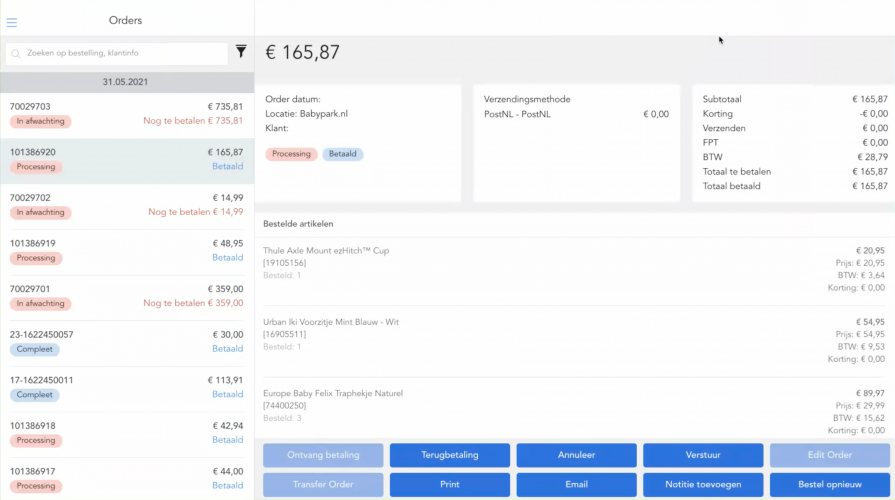
Task: Click the Edit Order button
Action: tap(829, 455)
